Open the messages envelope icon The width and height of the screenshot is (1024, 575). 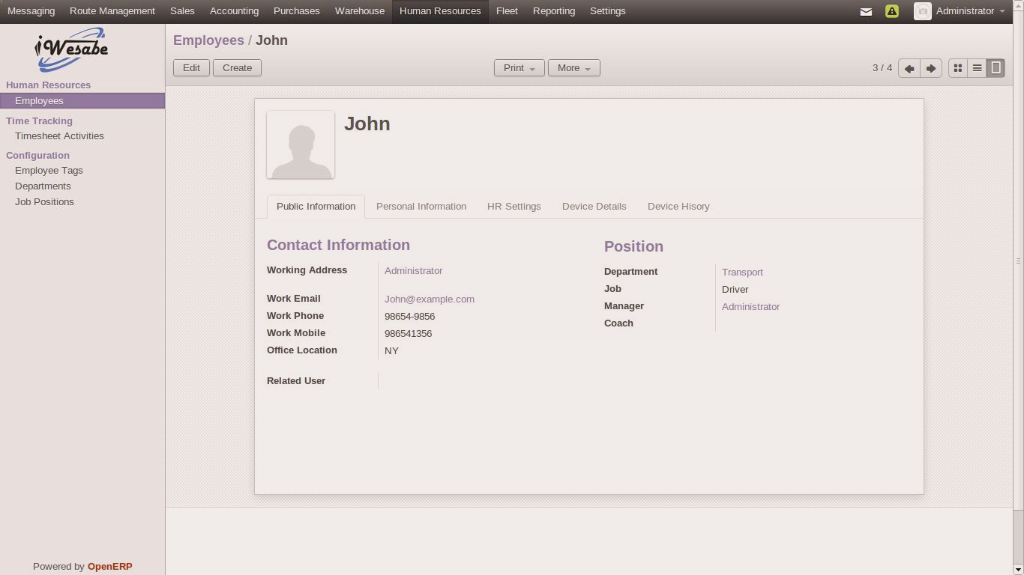tap(866, 11)
